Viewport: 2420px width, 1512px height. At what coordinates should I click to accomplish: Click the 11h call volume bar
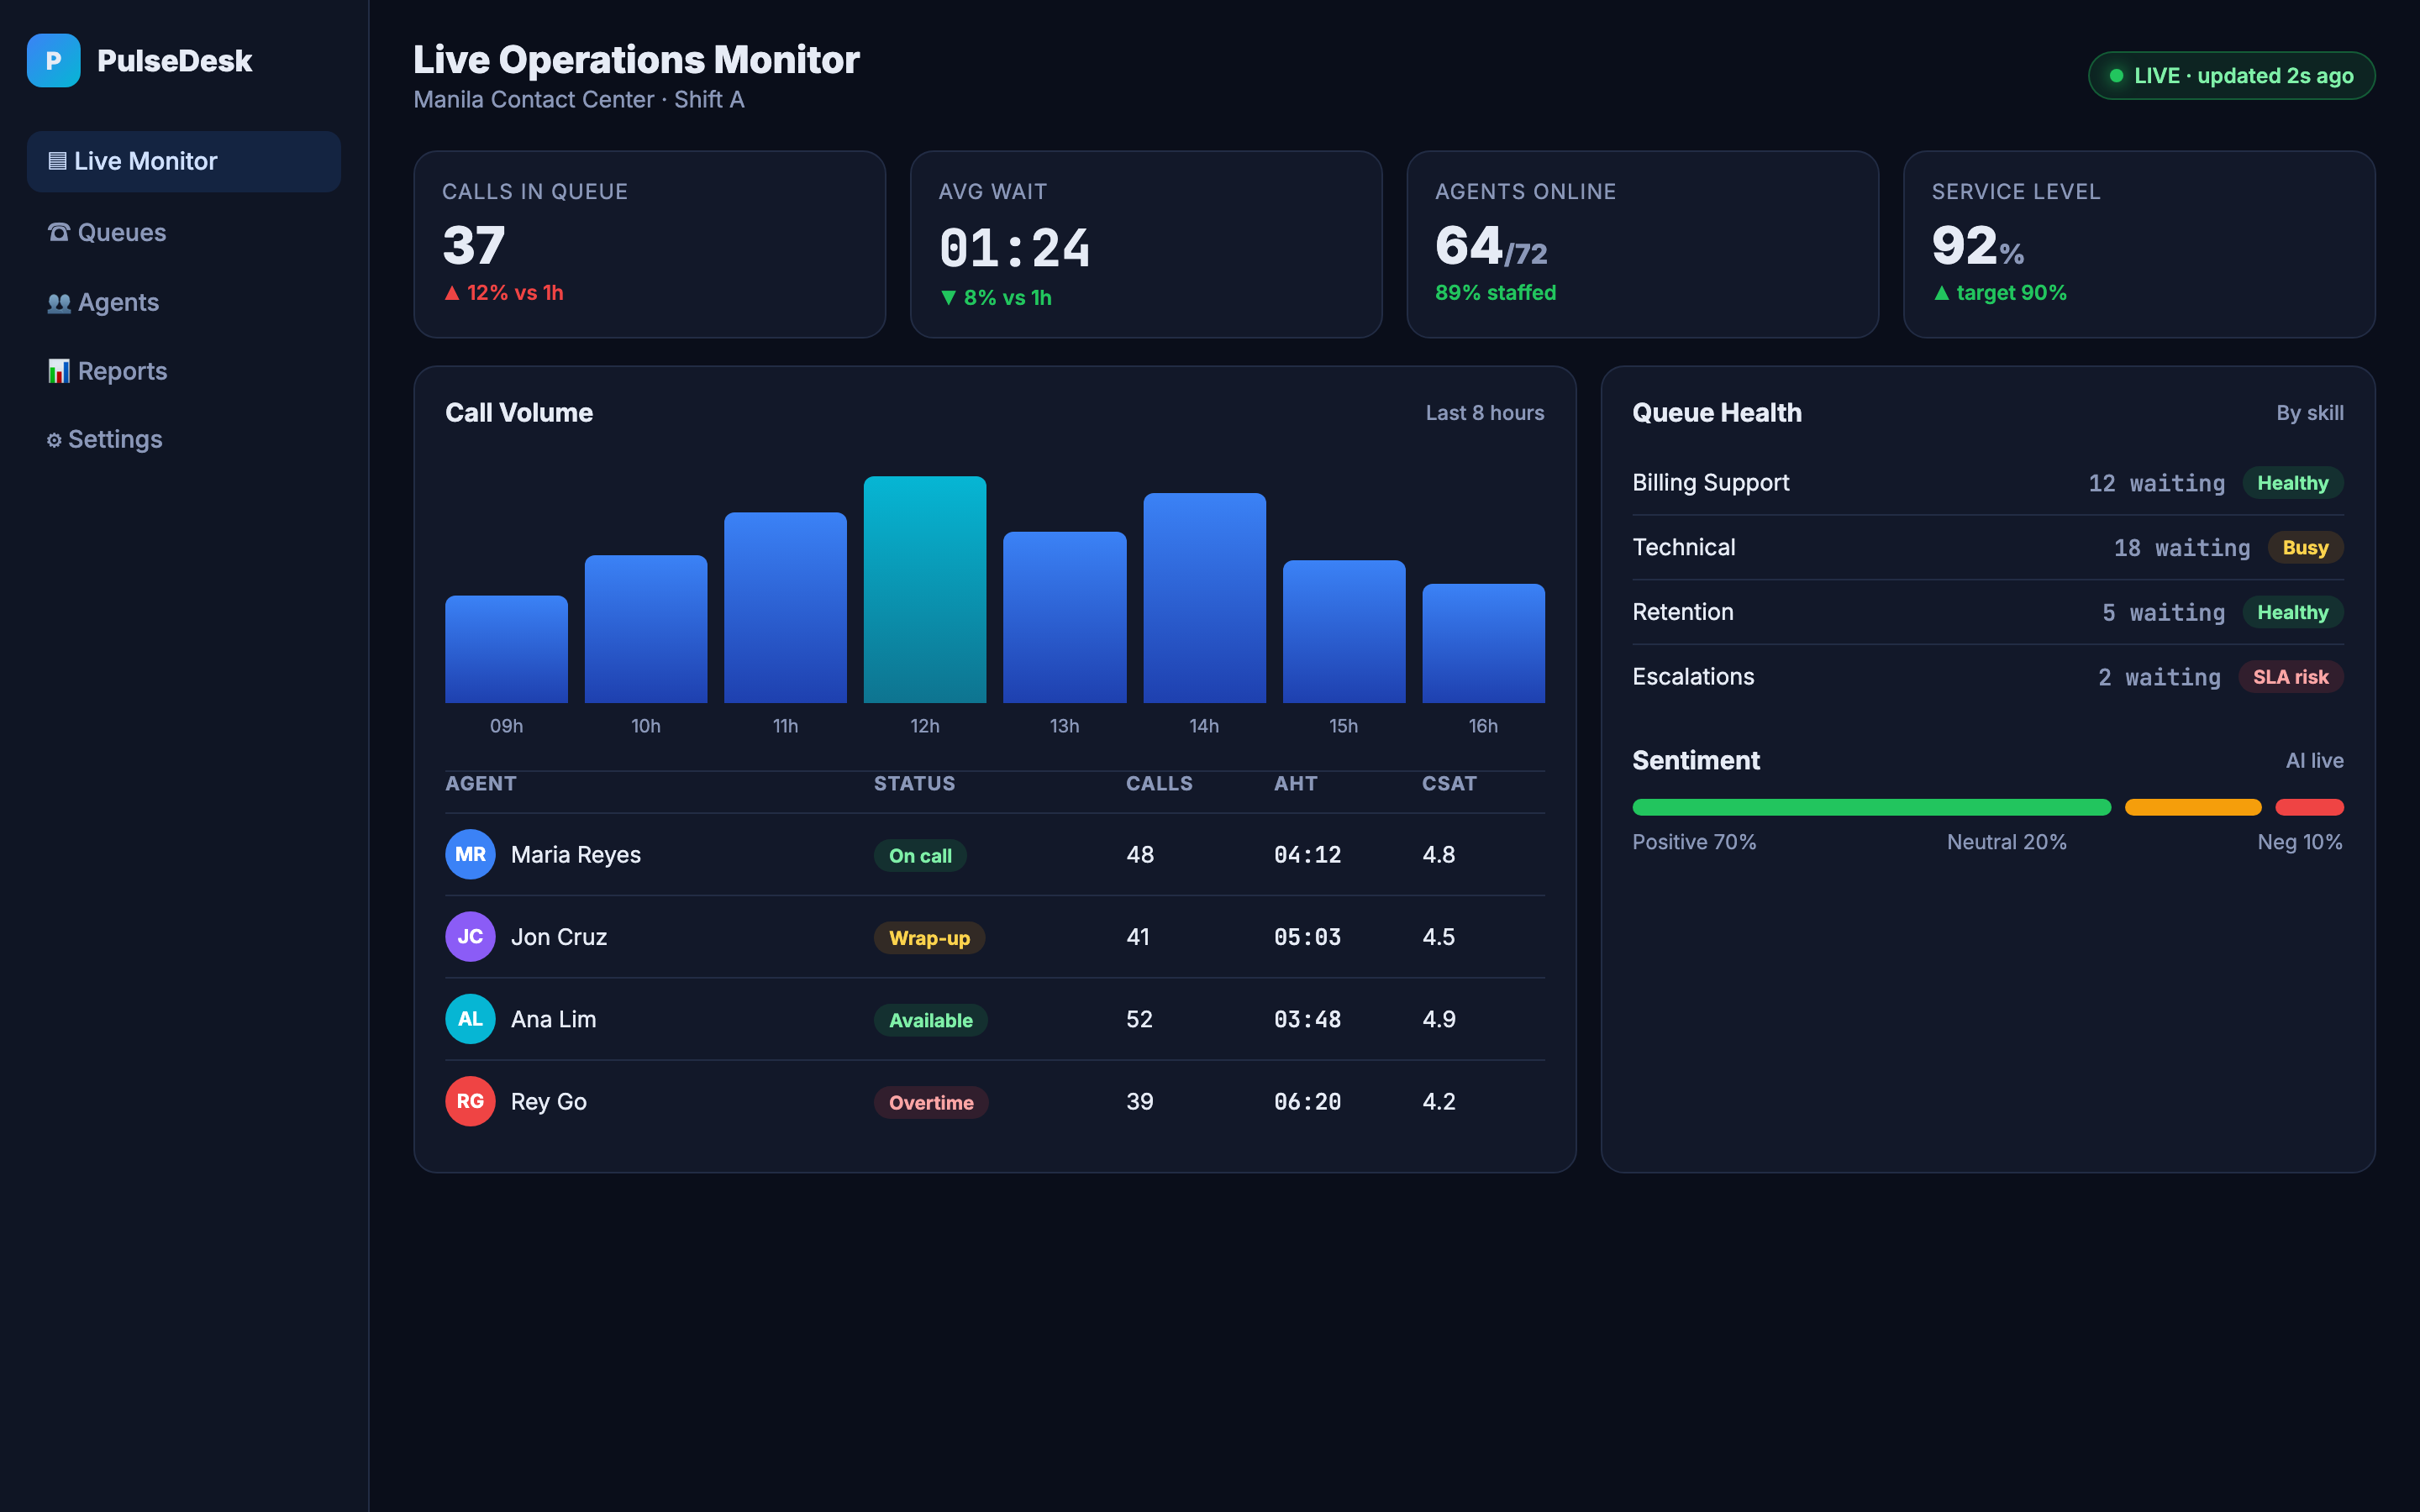(785, 608)
